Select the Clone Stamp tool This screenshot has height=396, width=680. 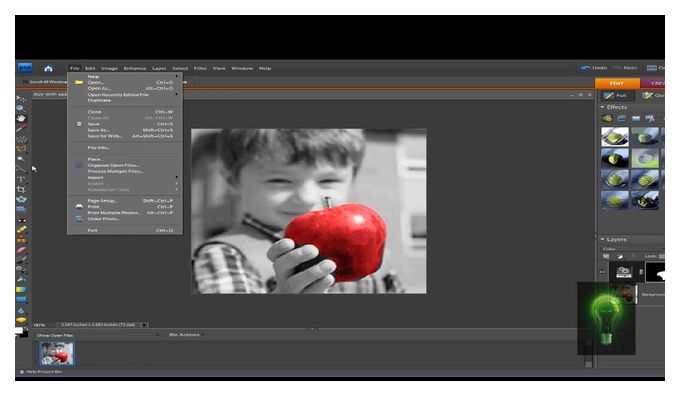tap(20, 239)
